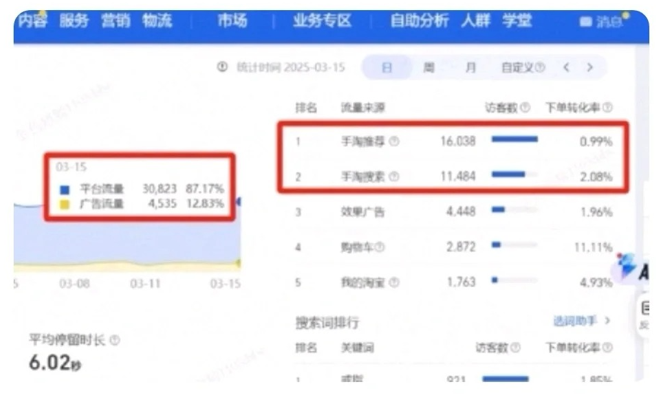
Task: Open the 物流 menu
Action: click(x=157, y=20)
